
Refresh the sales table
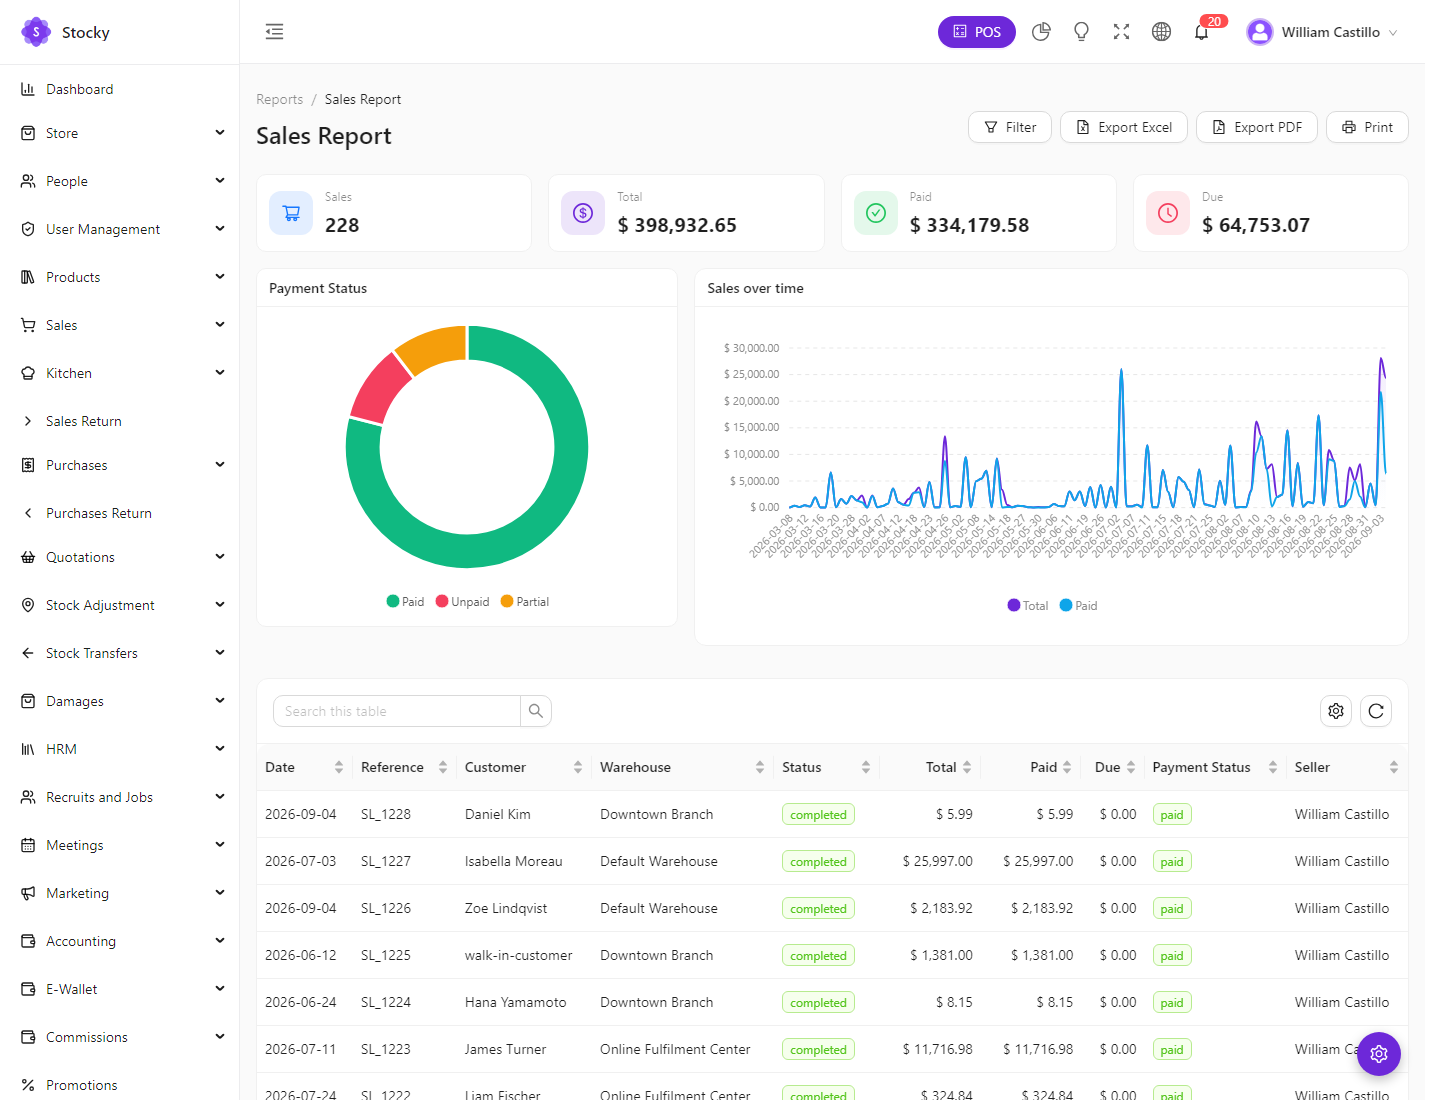click(1376, 711)
